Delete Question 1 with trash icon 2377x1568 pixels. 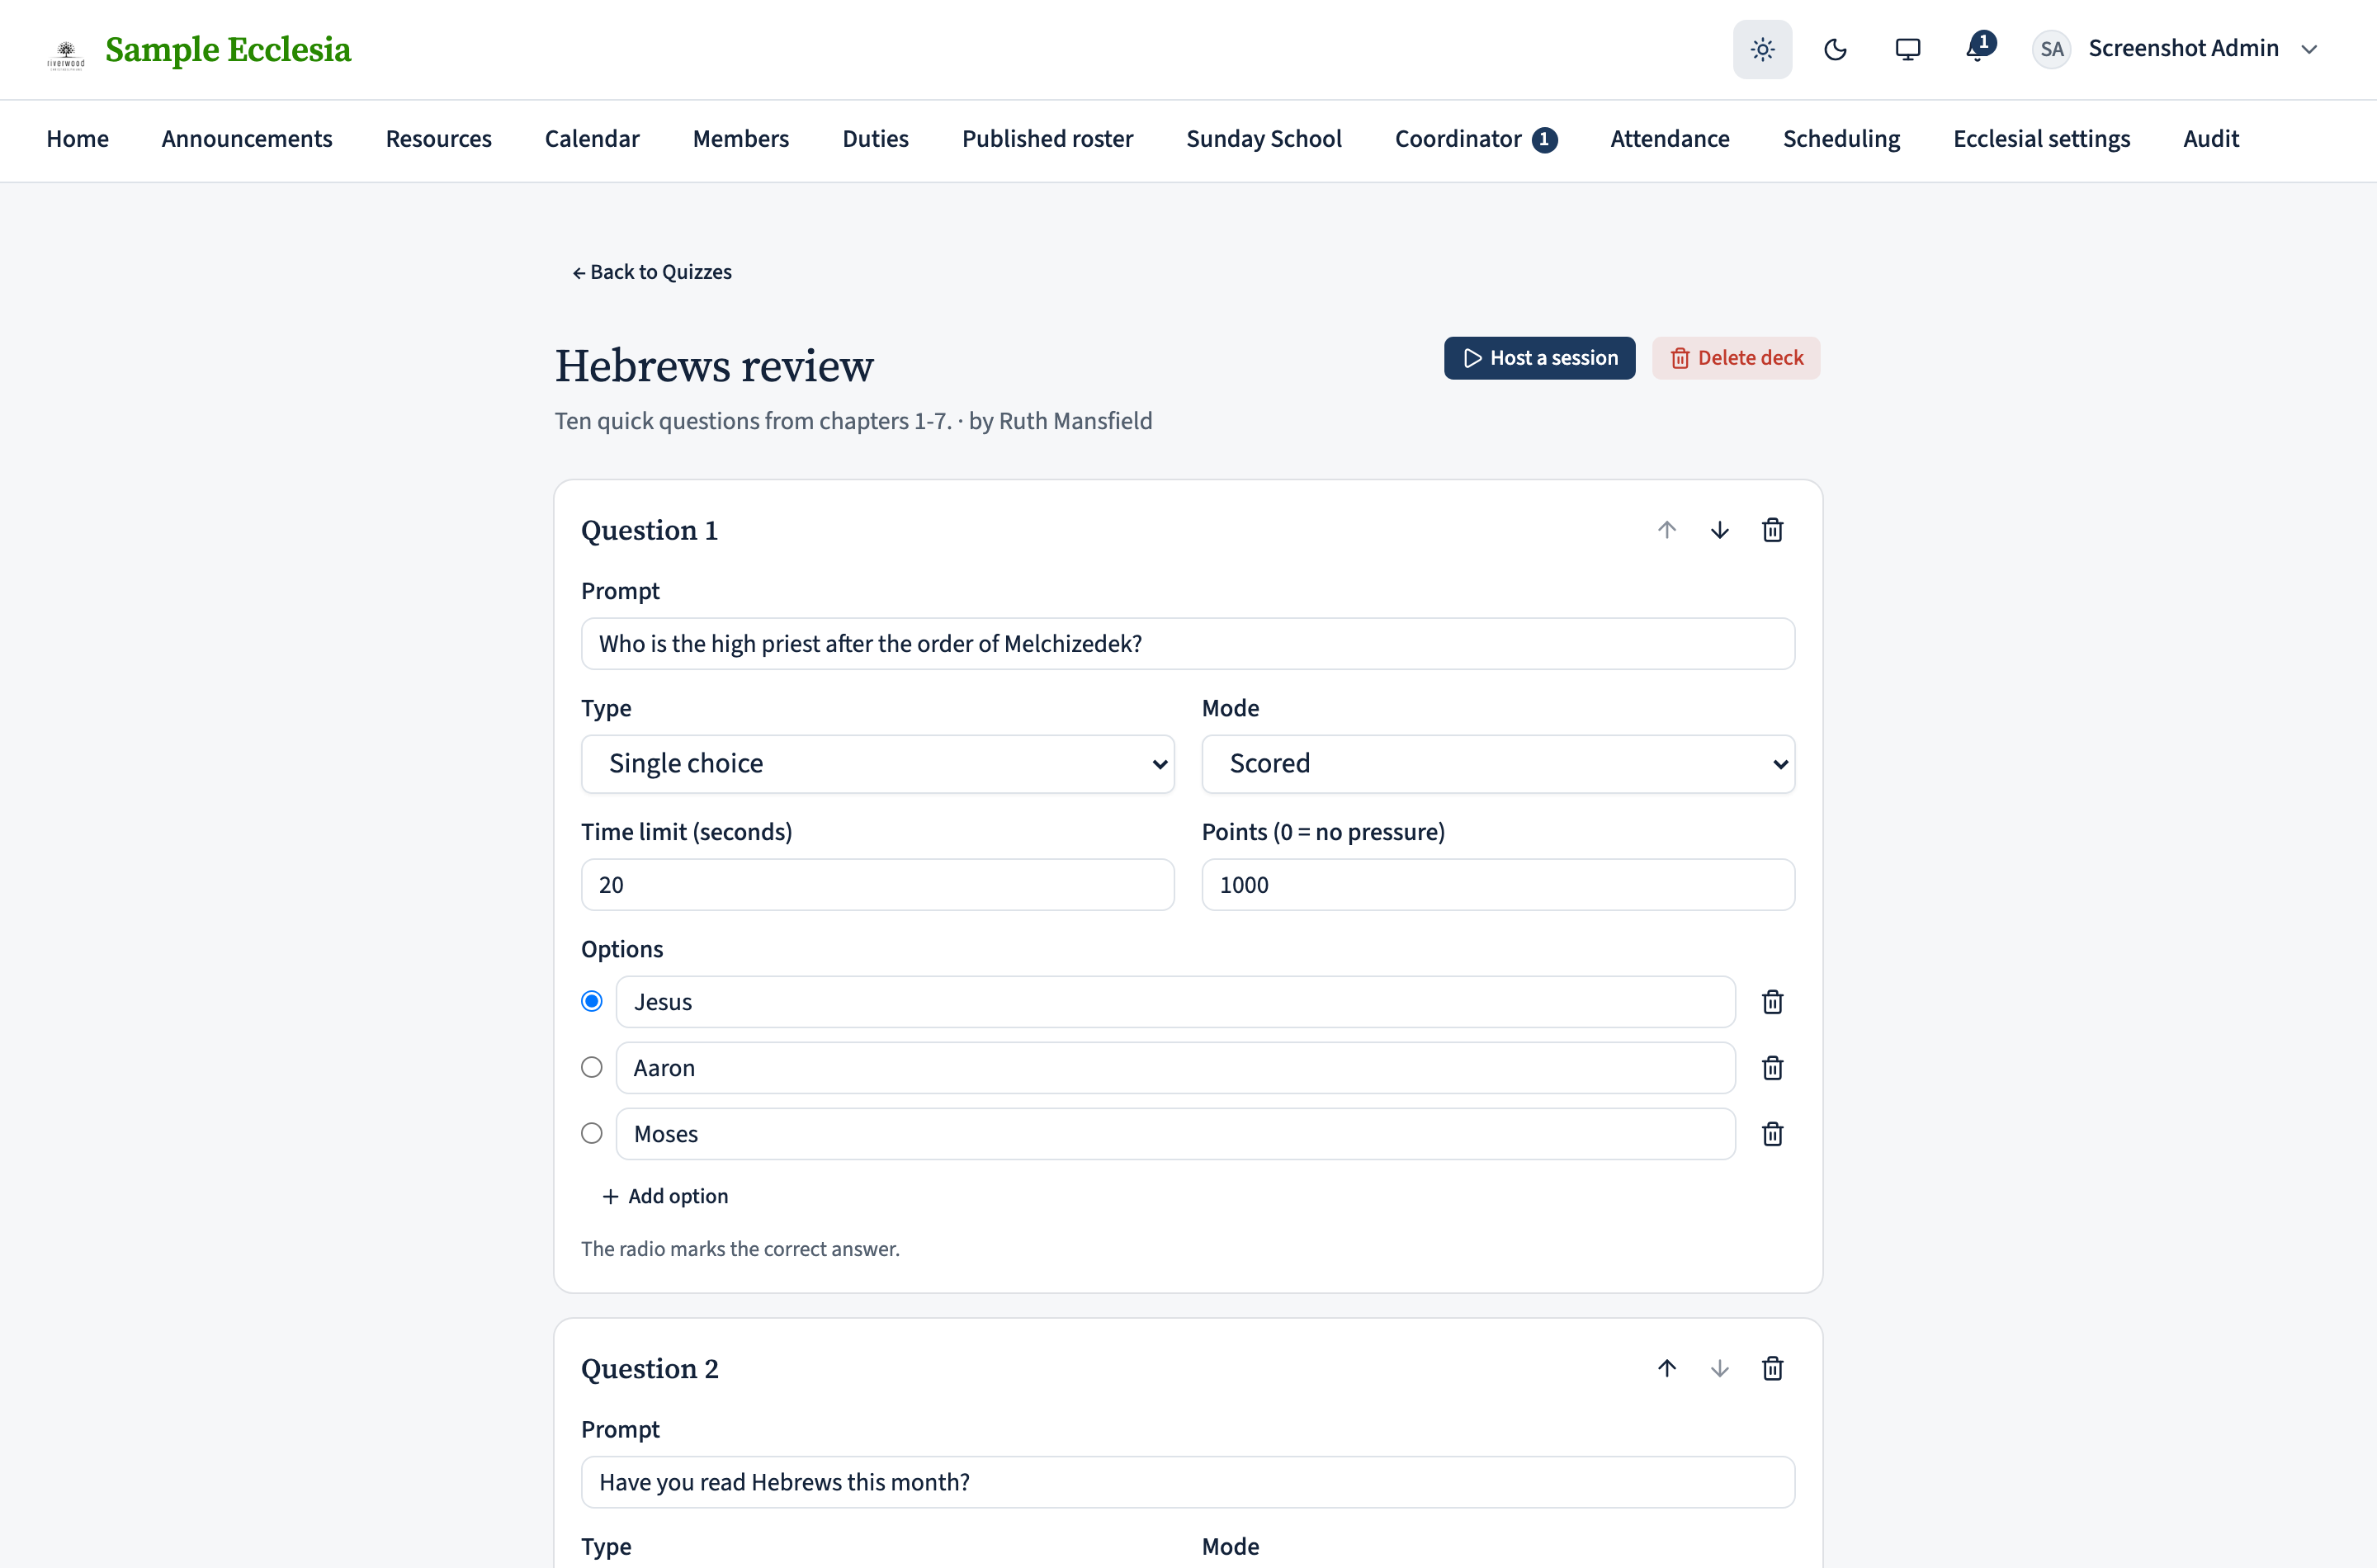pyautogui.click(x=1772, y=530)
